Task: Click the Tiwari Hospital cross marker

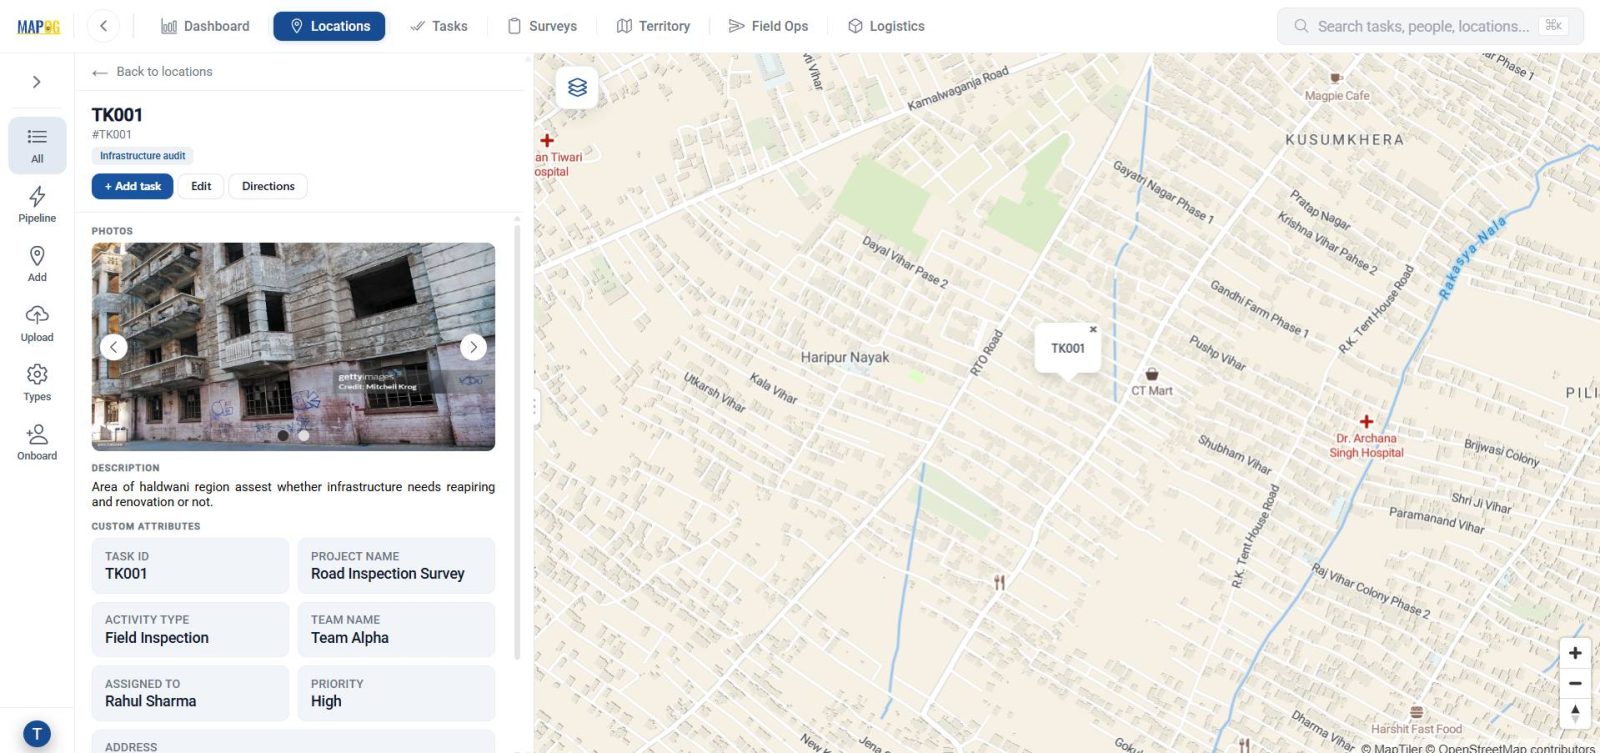Action: [x=547, y=141]
